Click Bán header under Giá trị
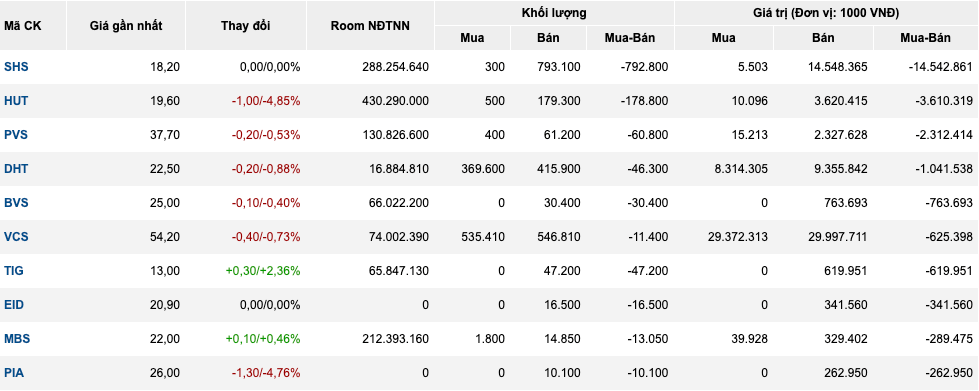This screenshot has width=979, height=391. point(823,38)
